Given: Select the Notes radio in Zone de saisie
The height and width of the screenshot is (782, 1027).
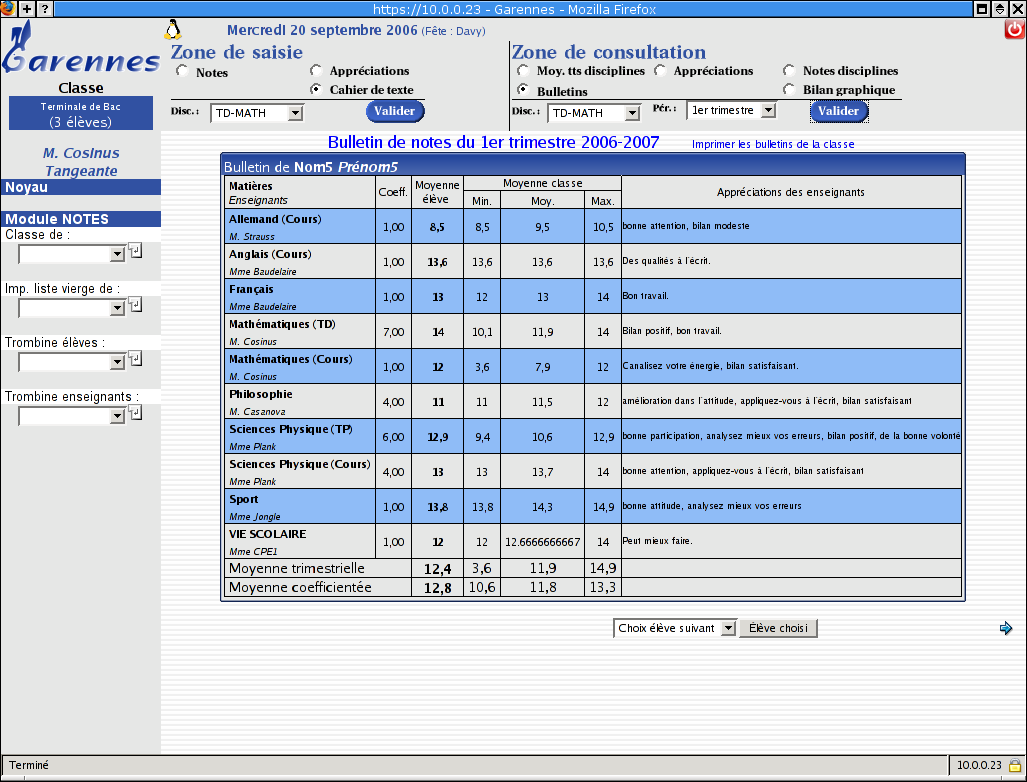Looking at the screenshot, I should (182, 72).
